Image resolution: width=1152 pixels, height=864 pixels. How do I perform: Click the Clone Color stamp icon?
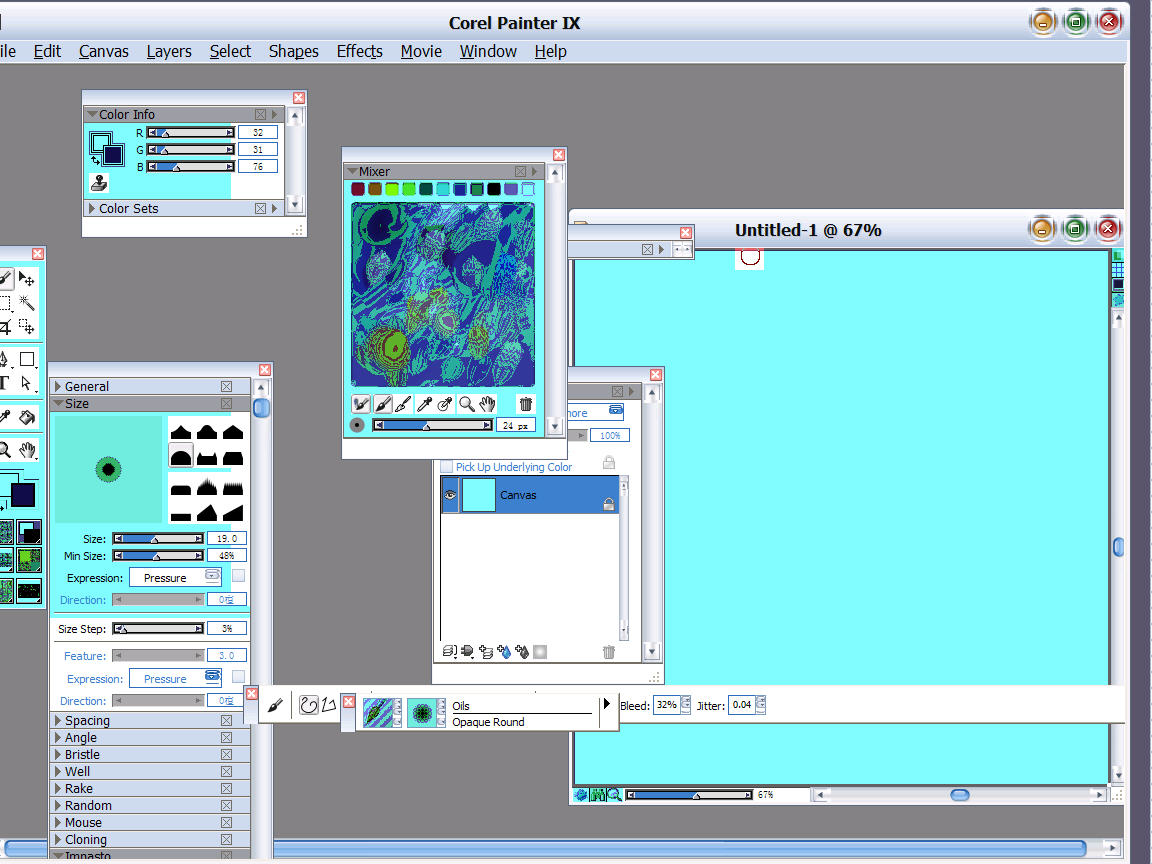(x=99, y=183)
